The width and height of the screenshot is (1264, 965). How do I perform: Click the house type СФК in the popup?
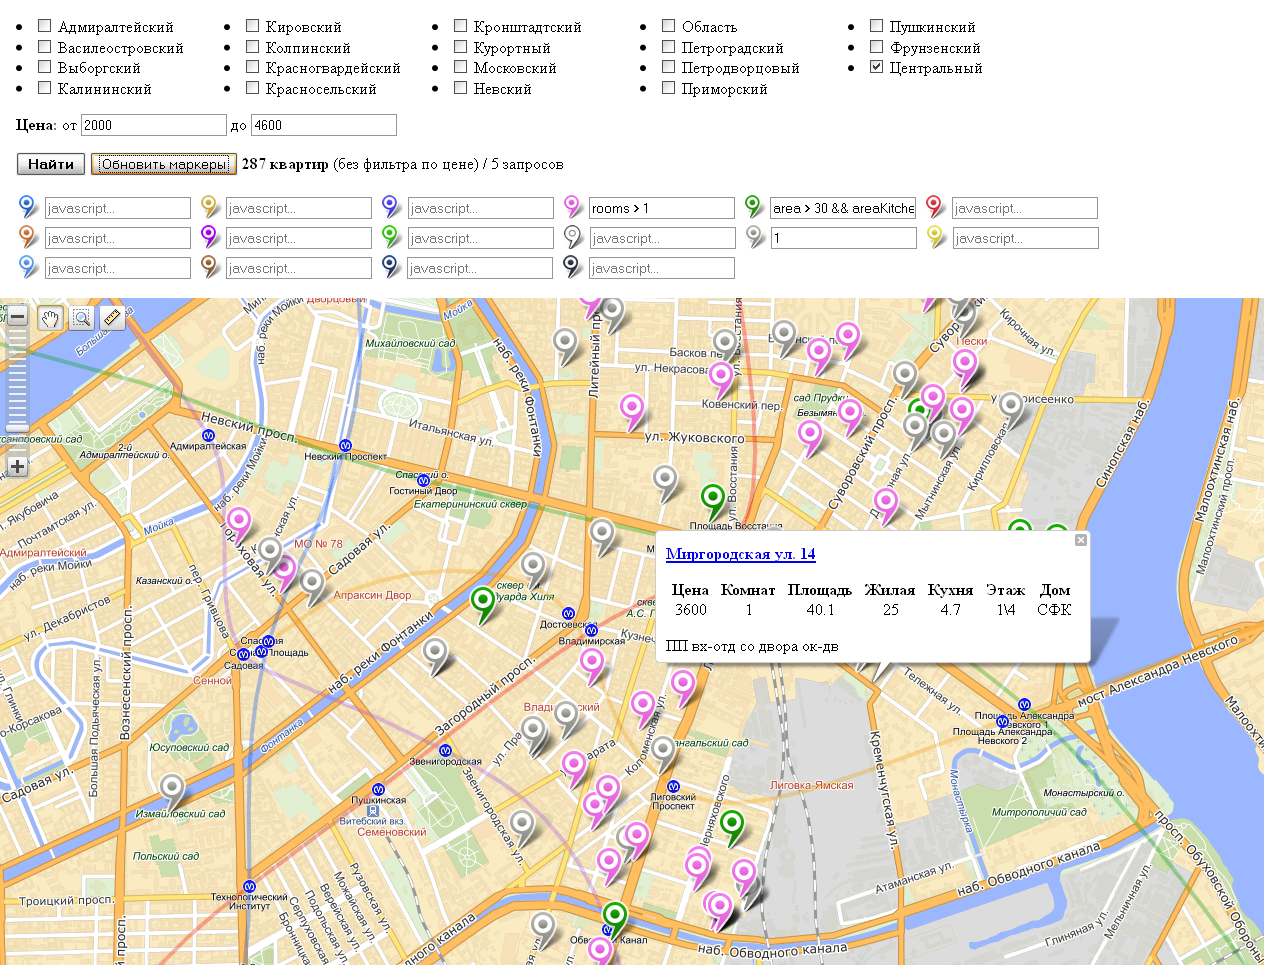pyautogui.click(x=1054, y=610)
